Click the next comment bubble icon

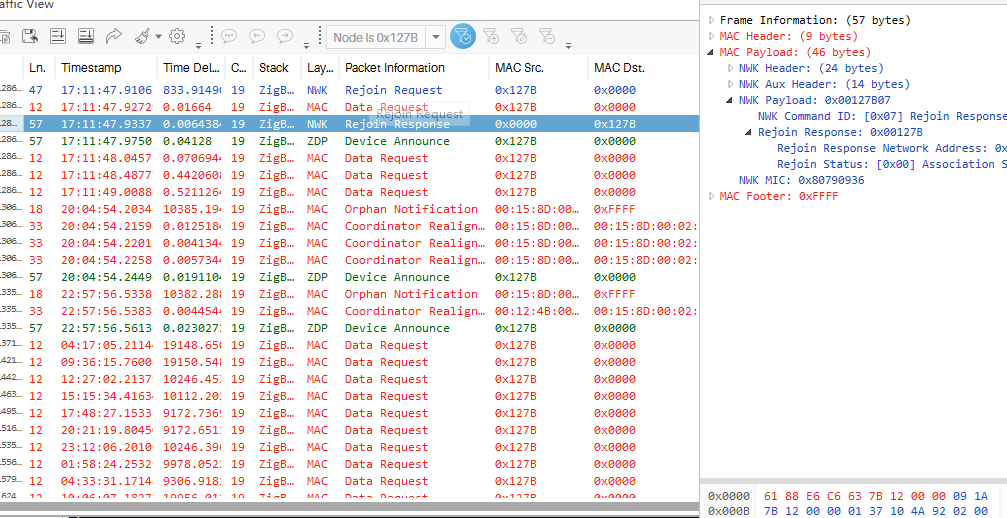(x=285, y=36)
